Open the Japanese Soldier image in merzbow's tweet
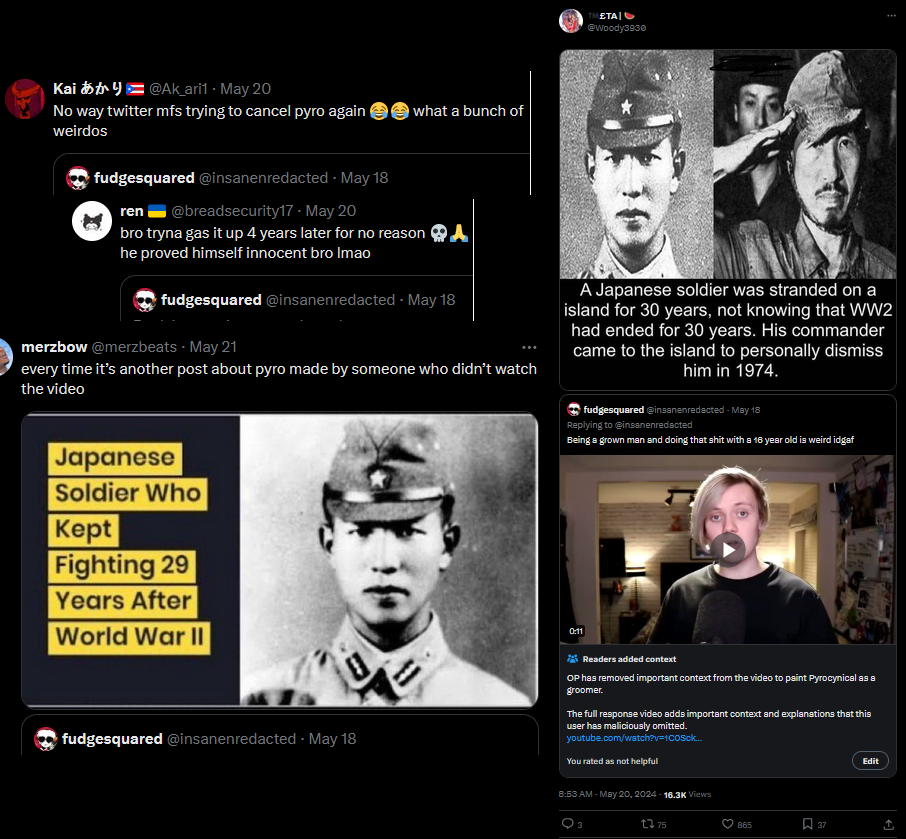This screenshot has height=839, width=906. [280, 560]
